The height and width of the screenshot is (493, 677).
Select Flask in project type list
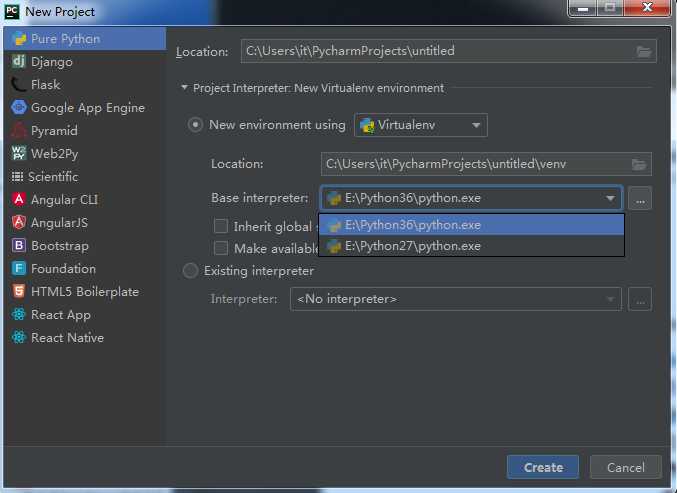point(45,85)
